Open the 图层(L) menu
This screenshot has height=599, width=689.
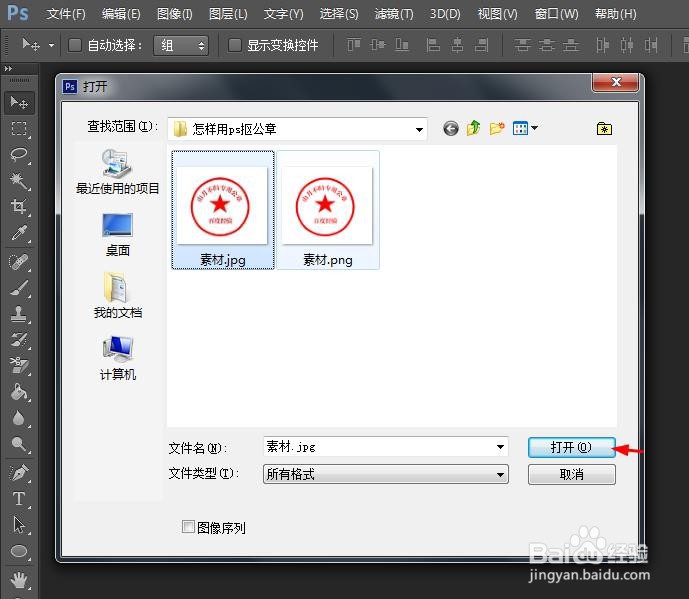[x=228, y=14]
